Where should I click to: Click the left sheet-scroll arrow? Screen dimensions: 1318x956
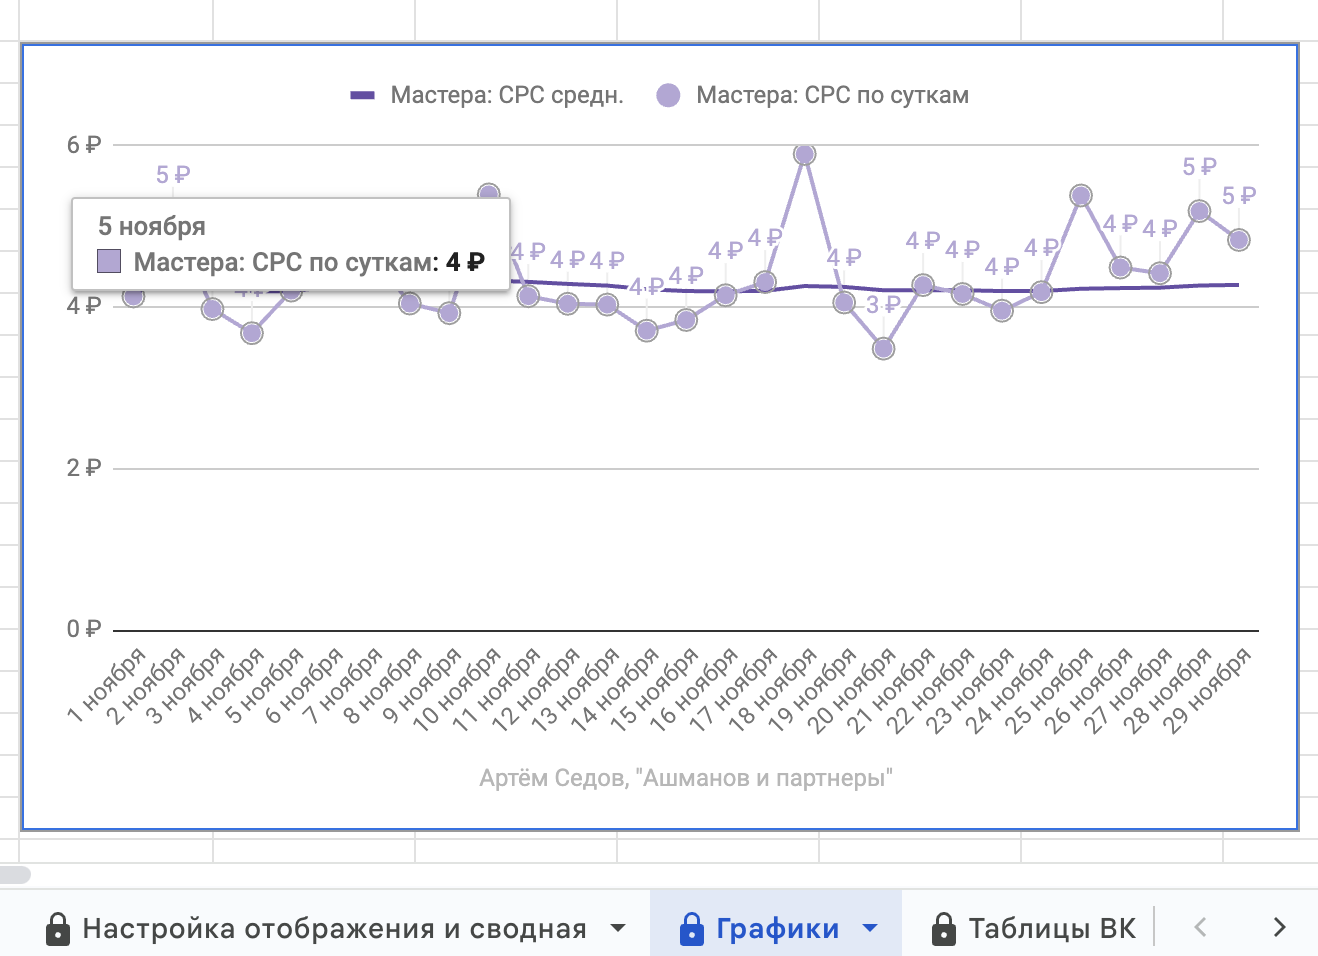coord(1200,927)
